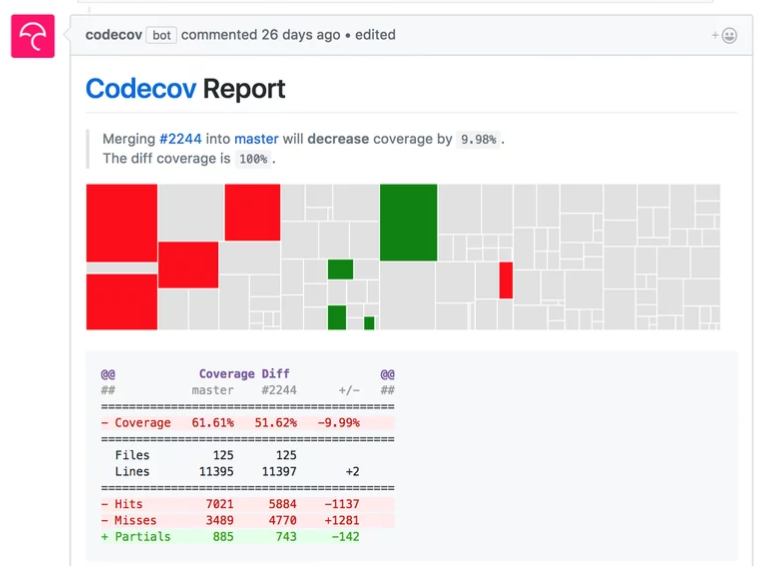The height and width of the screenshot is (584, 772).
Task: Click the 51.62% coverage value
Action: tap(276, 423)
